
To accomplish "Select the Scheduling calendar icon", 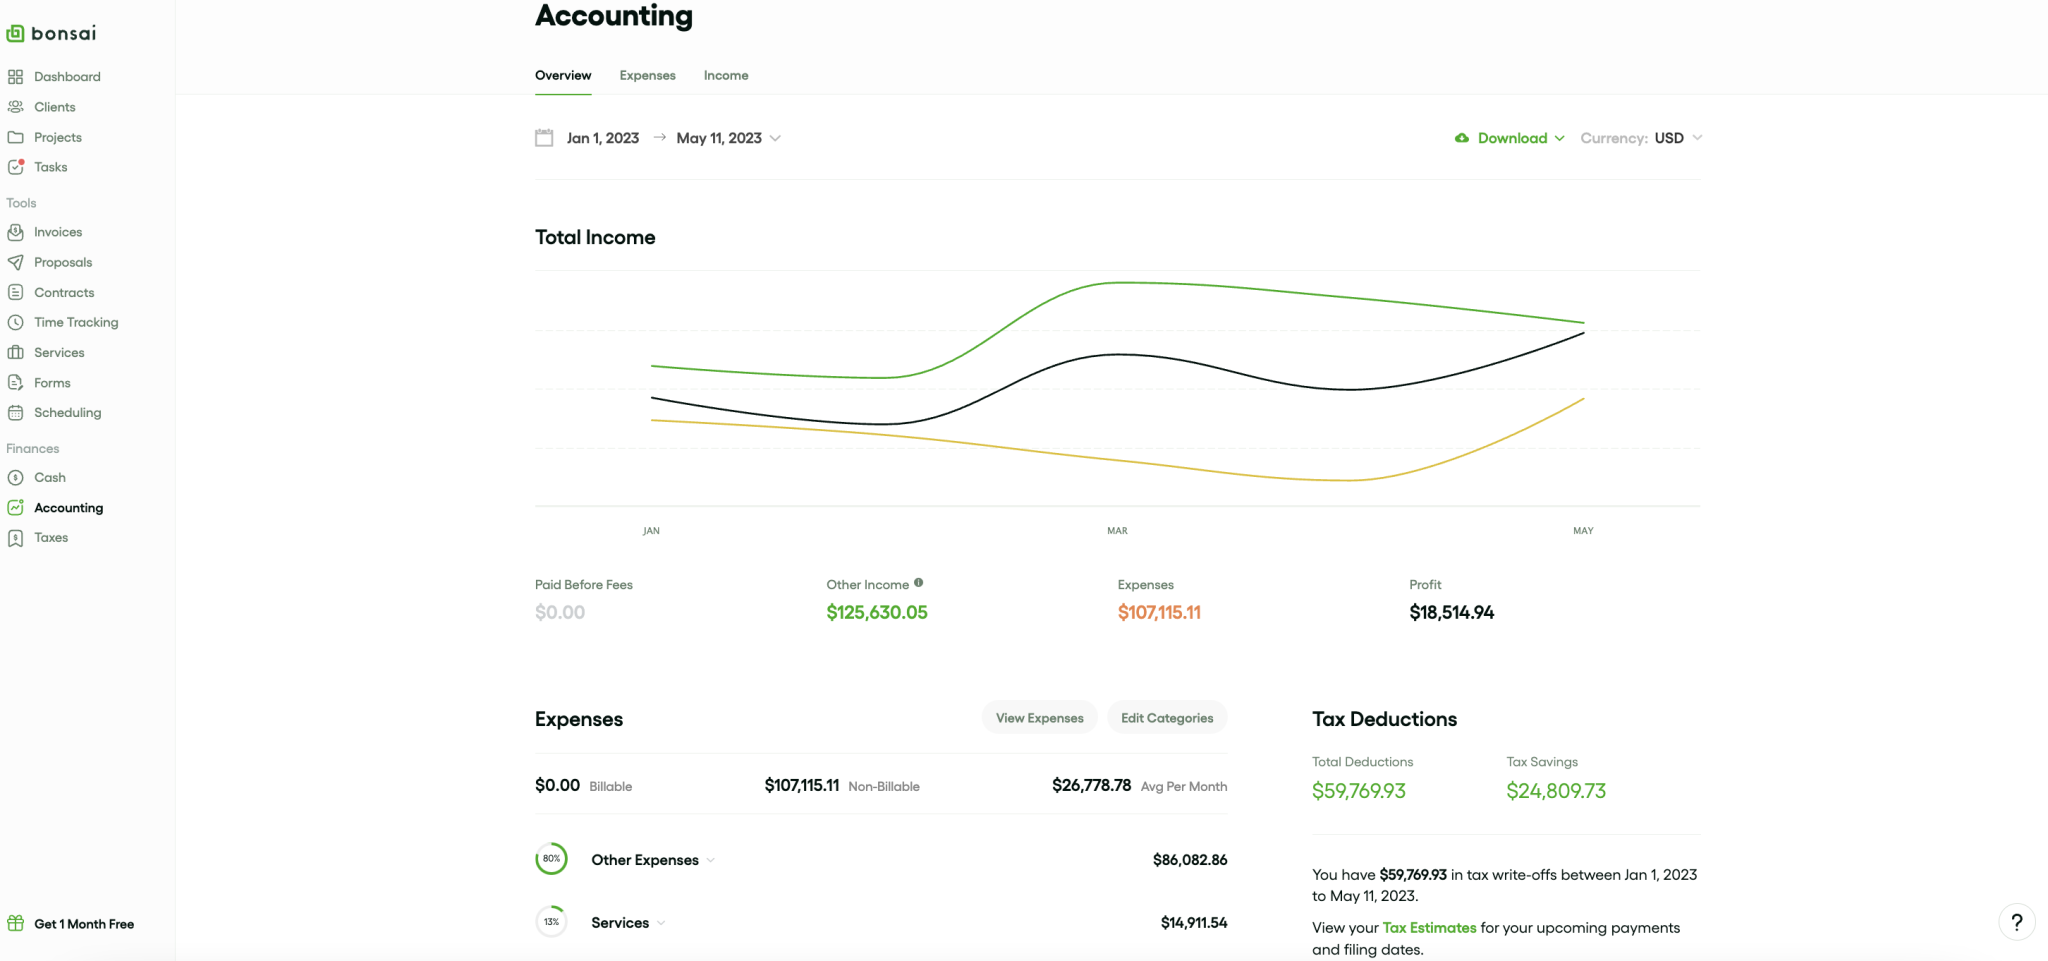I will (x=16, y=412).
